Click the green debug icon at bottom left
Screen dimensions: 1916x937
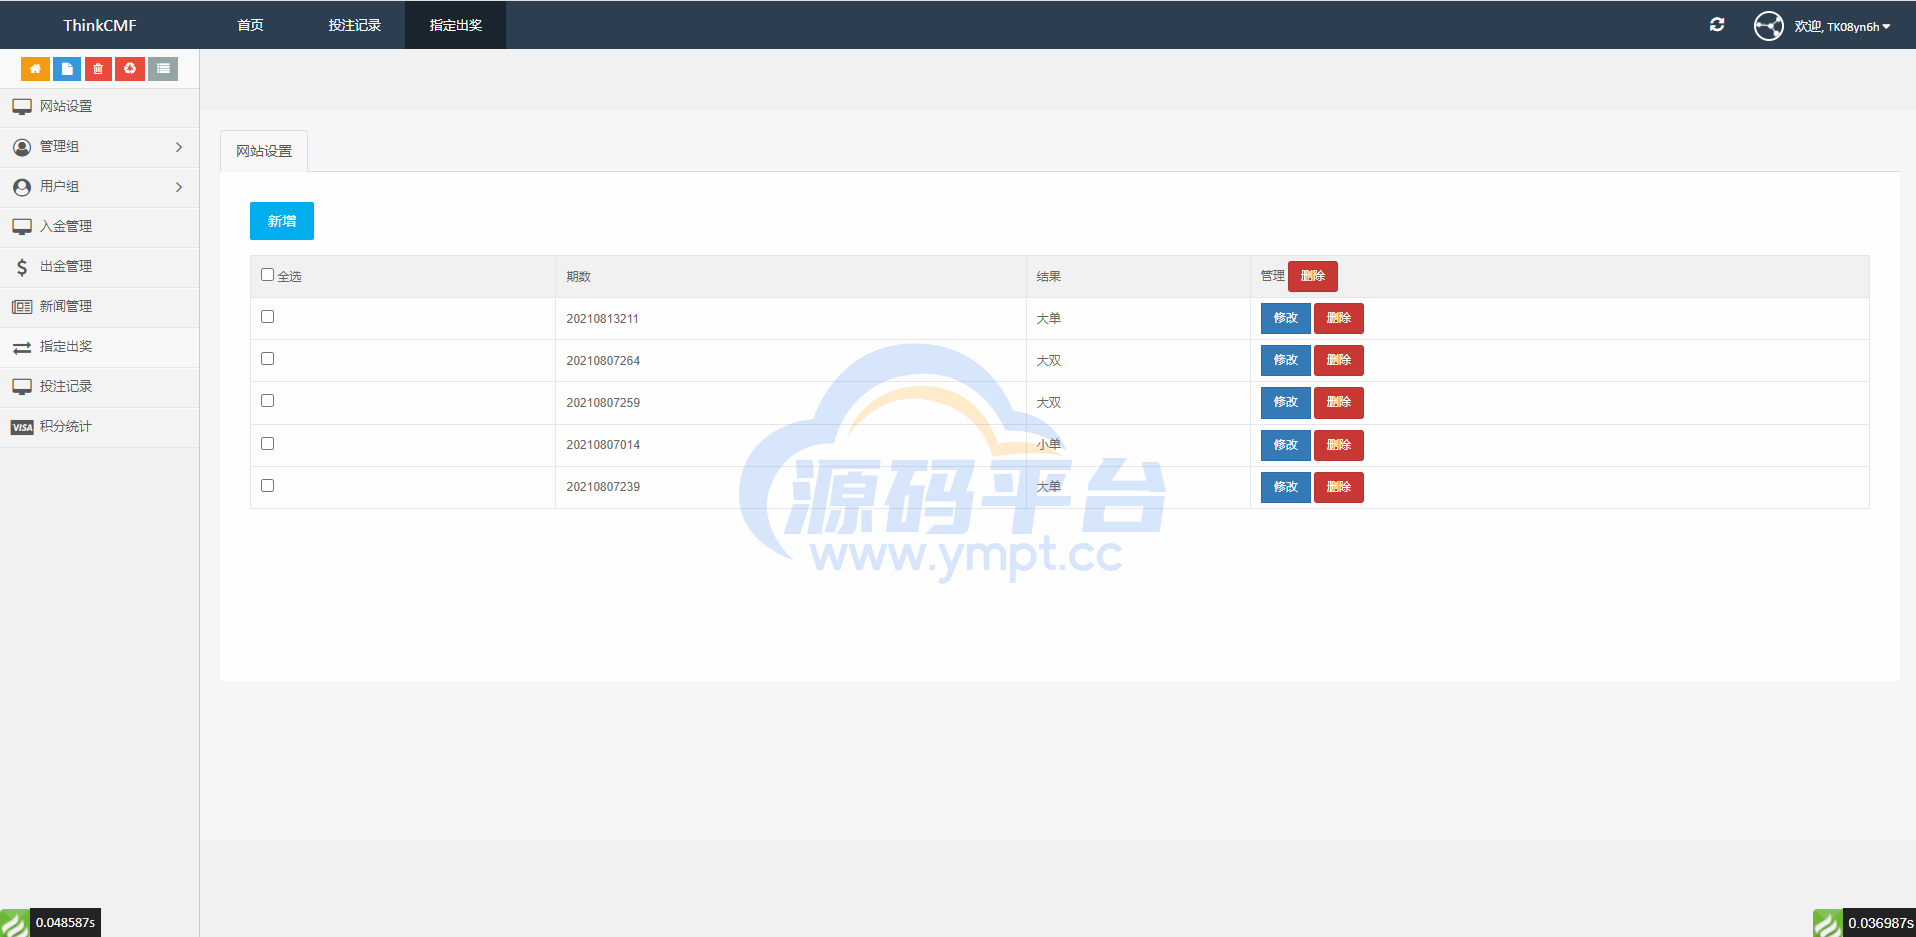click(15, 922)
